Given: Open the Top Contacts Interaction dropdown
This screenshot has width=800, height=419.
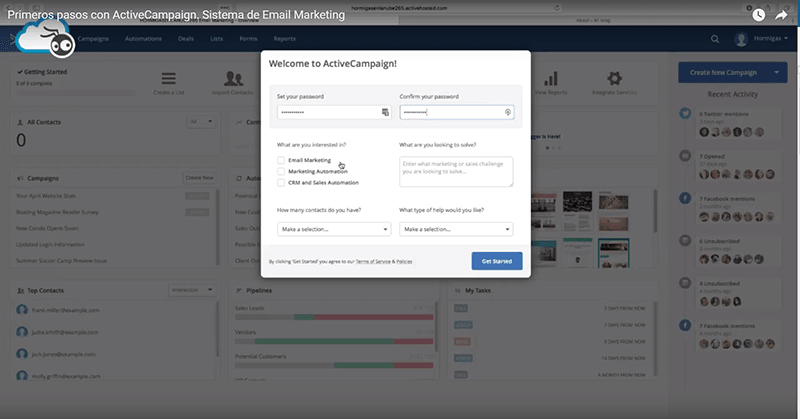Looking at the screenshot, I should click(192, 290).
